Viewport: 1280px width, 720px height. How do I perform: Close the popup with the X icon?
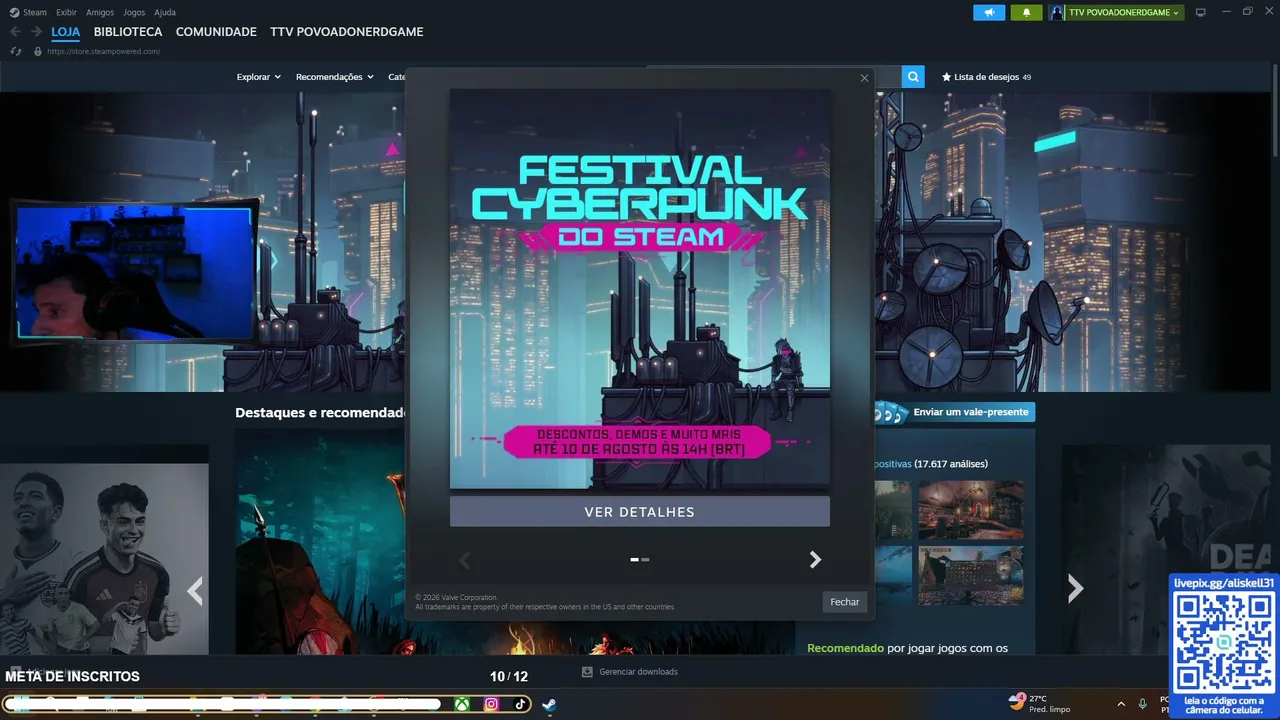tap(865, 78)
